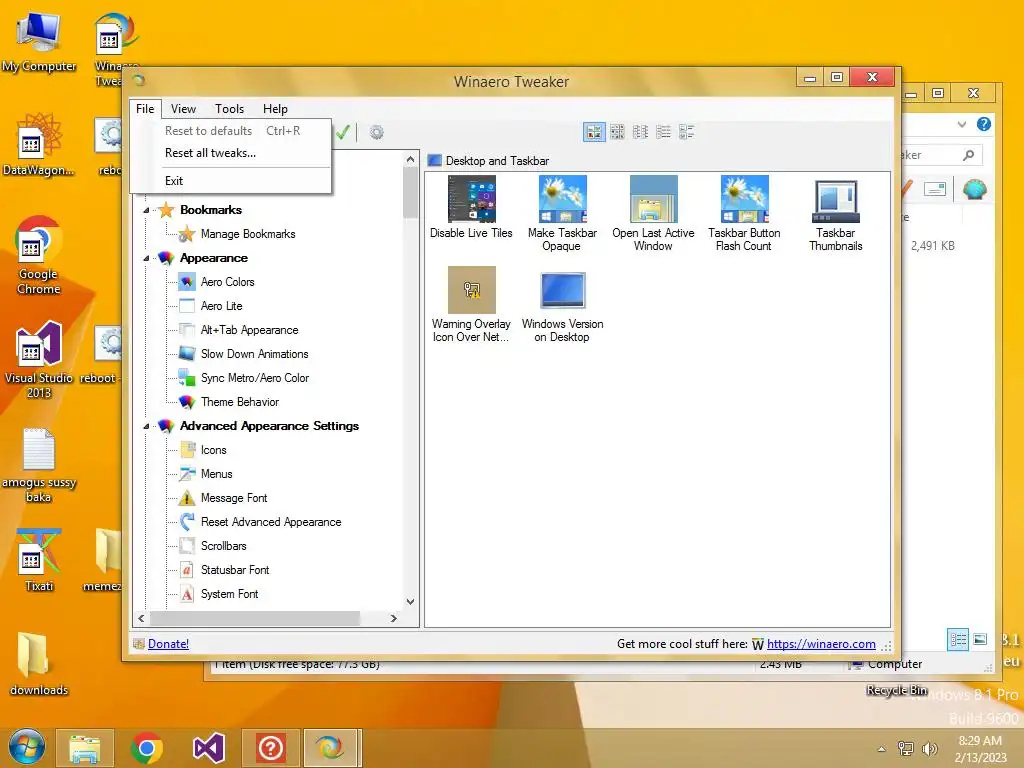Open the Help menu

(x=275, y=109)
